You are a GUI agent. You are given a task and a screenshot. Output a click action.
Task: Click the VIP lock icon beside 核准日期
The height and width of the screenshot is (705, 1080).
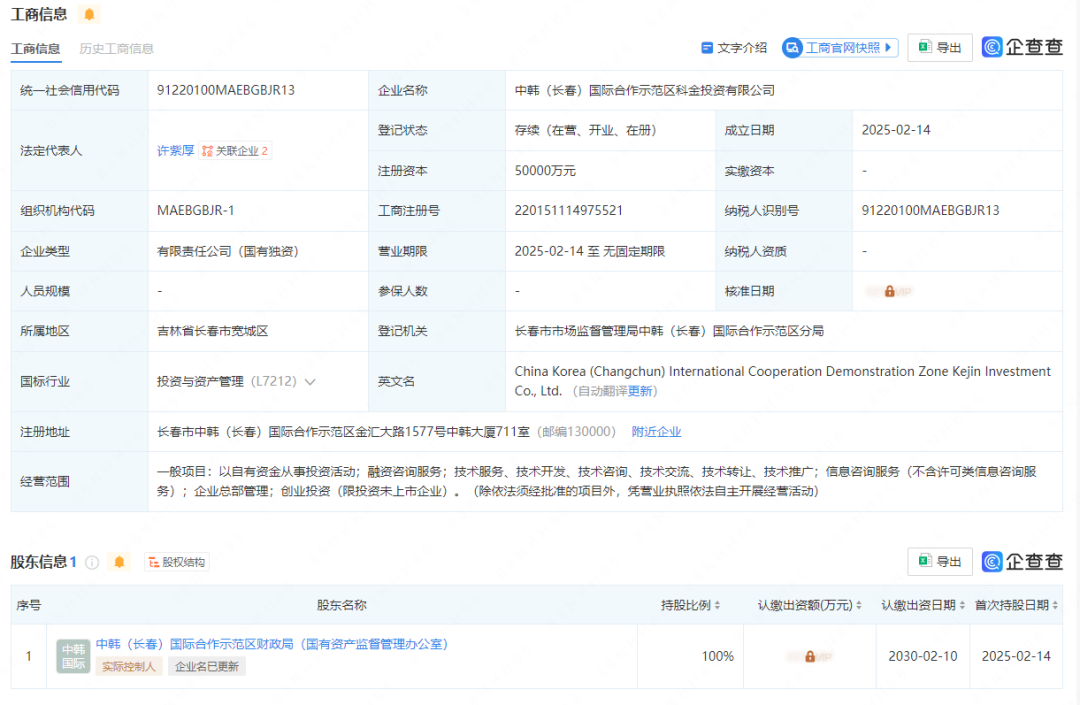[889, 291]
